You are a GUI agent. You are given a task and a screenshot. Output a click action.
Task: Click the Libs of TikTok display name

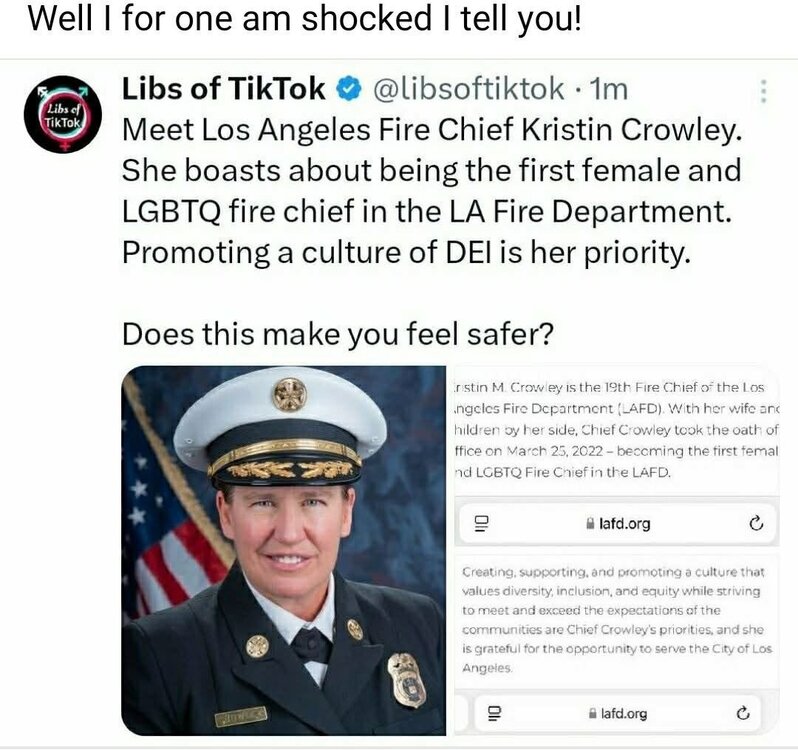pyautogui.click(x=223, y=89)
